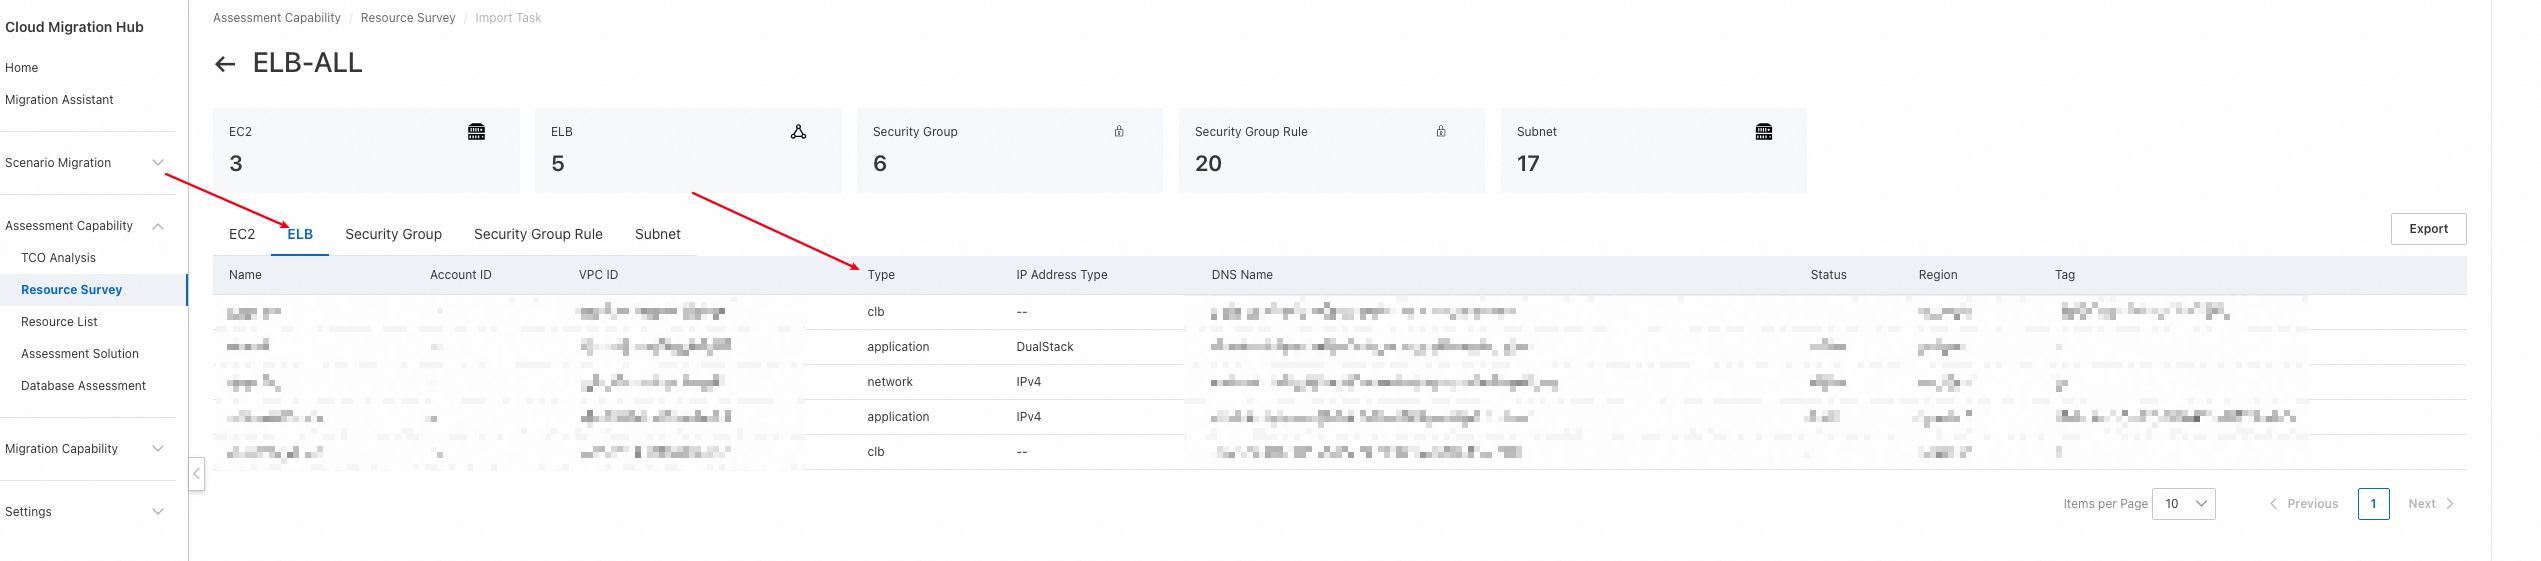This screenshot has width=2541, height=561.
Task: Click the VPC ID column header
Action: [599, 275]
